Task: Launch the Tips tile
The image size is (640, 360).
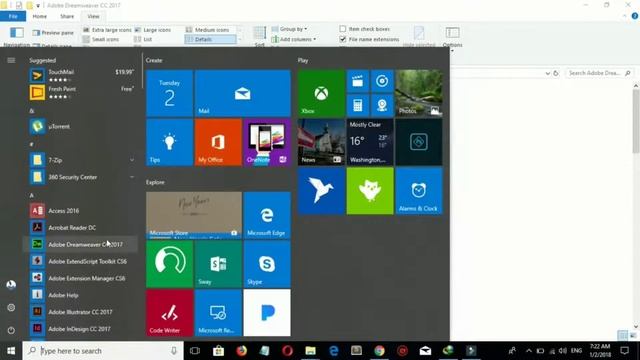Action: click(x=169, y=142)
